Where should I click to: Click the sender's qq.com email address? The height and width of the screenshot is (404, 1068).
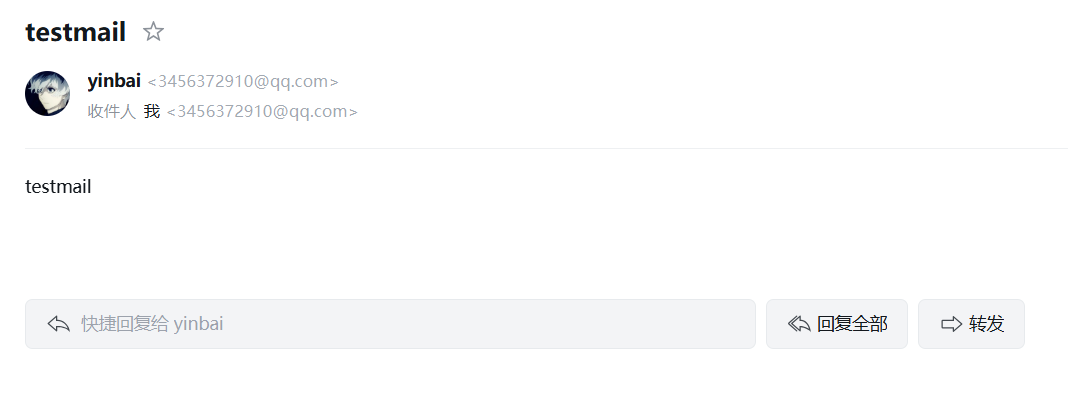click(x=243, y=82)
